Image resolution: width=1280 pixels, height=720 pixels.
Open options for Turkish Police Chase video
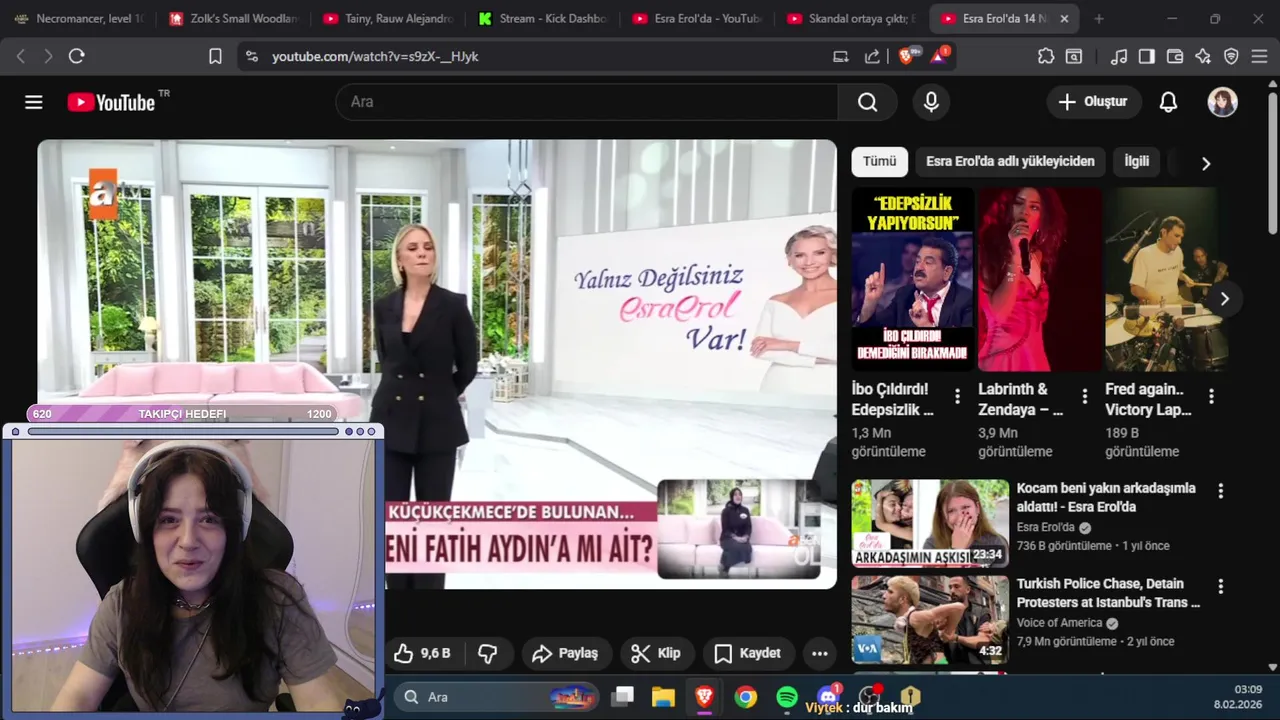1220,586
